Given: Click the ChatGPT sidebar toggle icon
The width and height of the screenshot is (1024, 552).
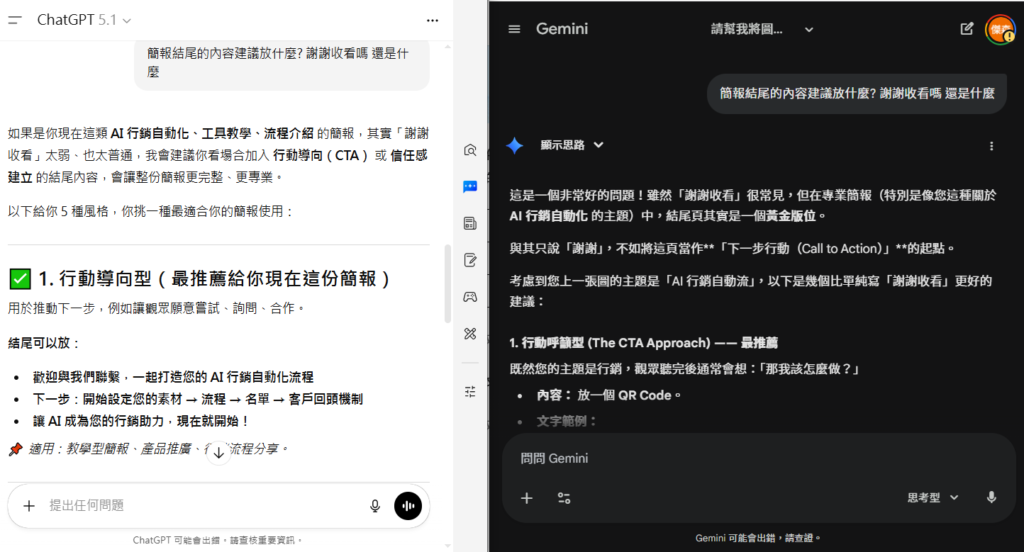Looking at the screenshot, I should [x=16, y=20].
